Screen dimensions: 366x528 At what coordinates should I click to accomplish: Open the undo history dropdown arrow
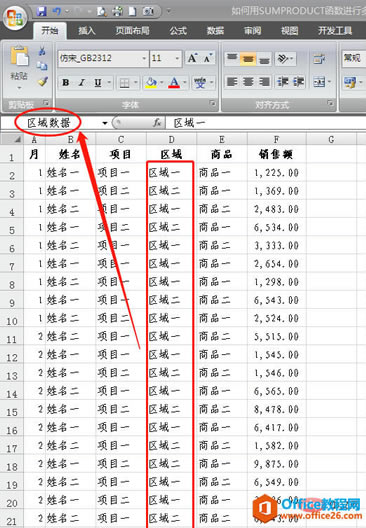click(x=67, y=12)
